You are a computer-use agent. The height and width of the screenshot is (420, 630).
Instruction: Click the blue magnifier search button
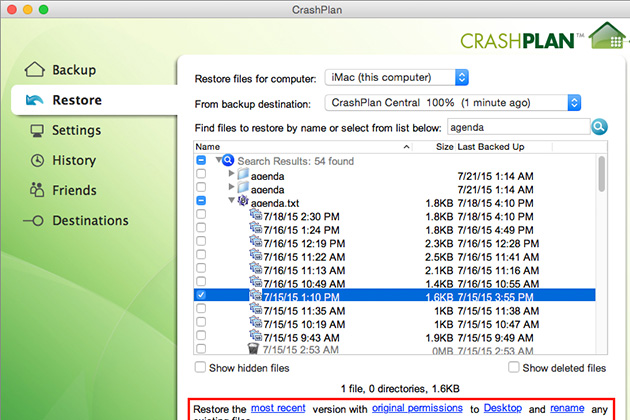coord(599,127)
